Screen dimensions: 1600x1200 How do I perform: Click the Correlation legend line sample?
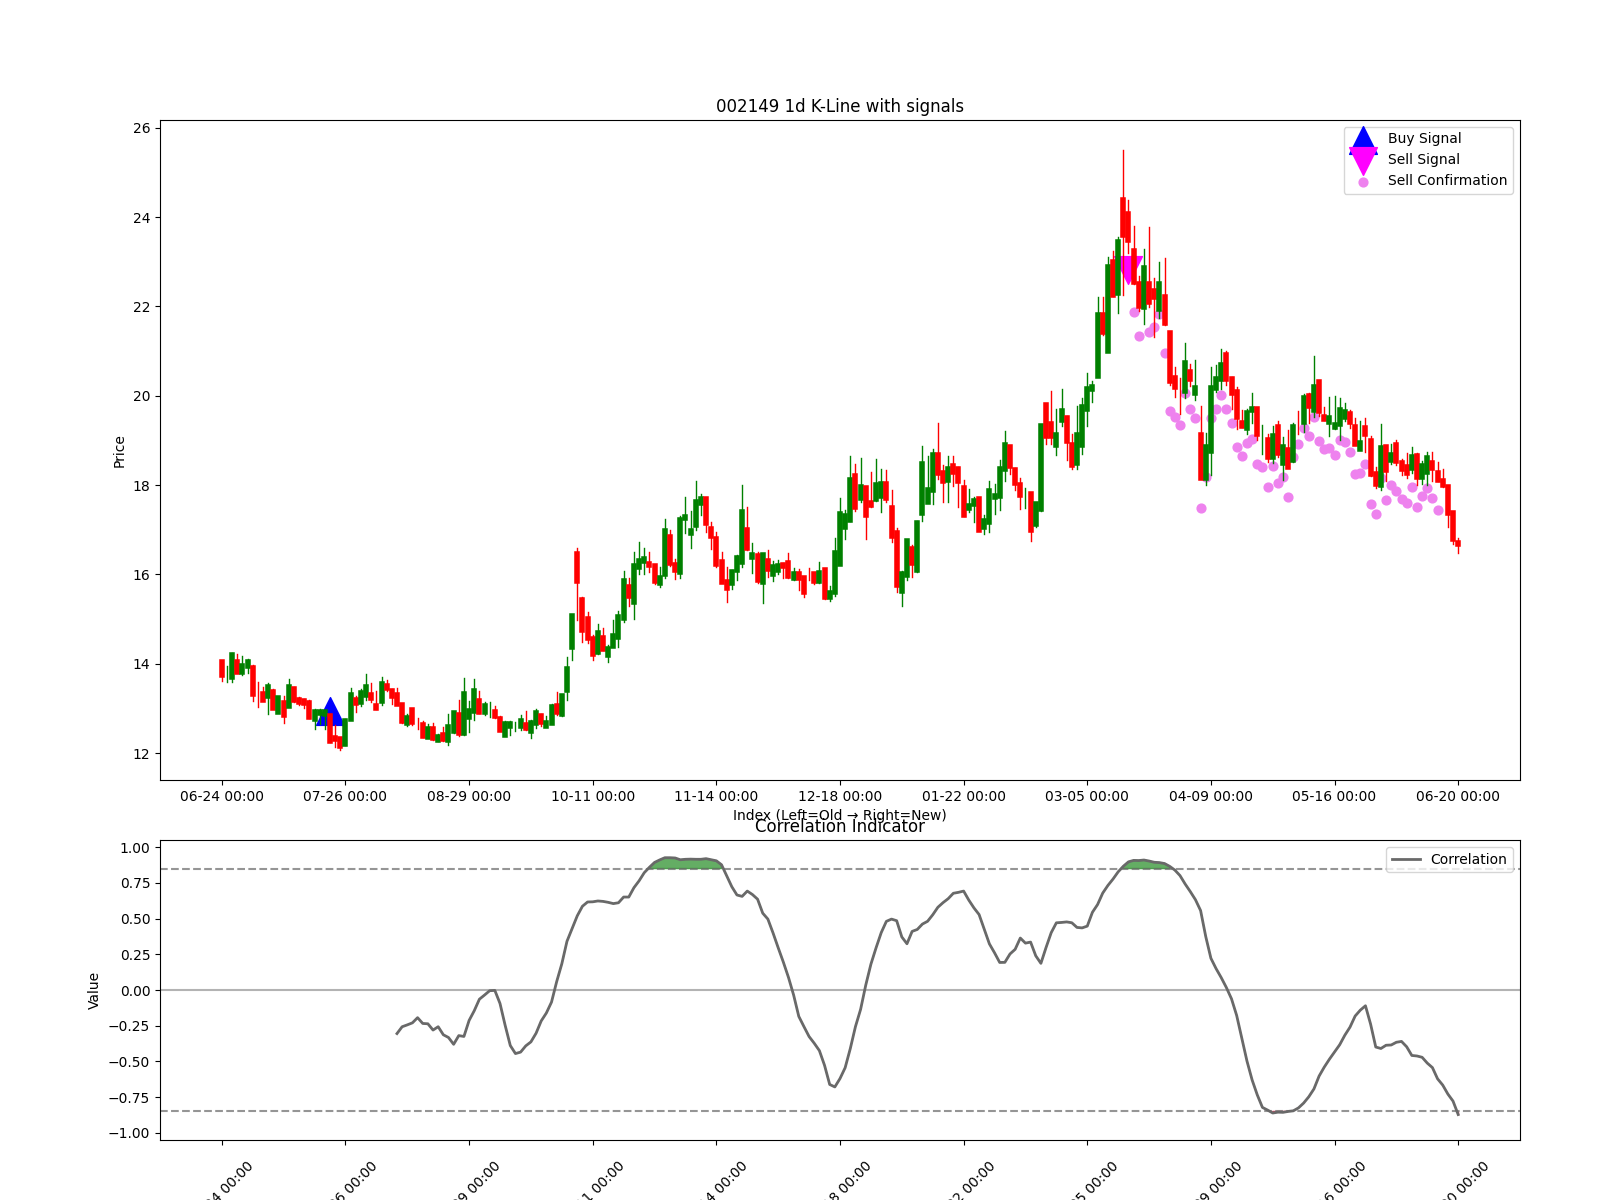[x=1406, y=860]
